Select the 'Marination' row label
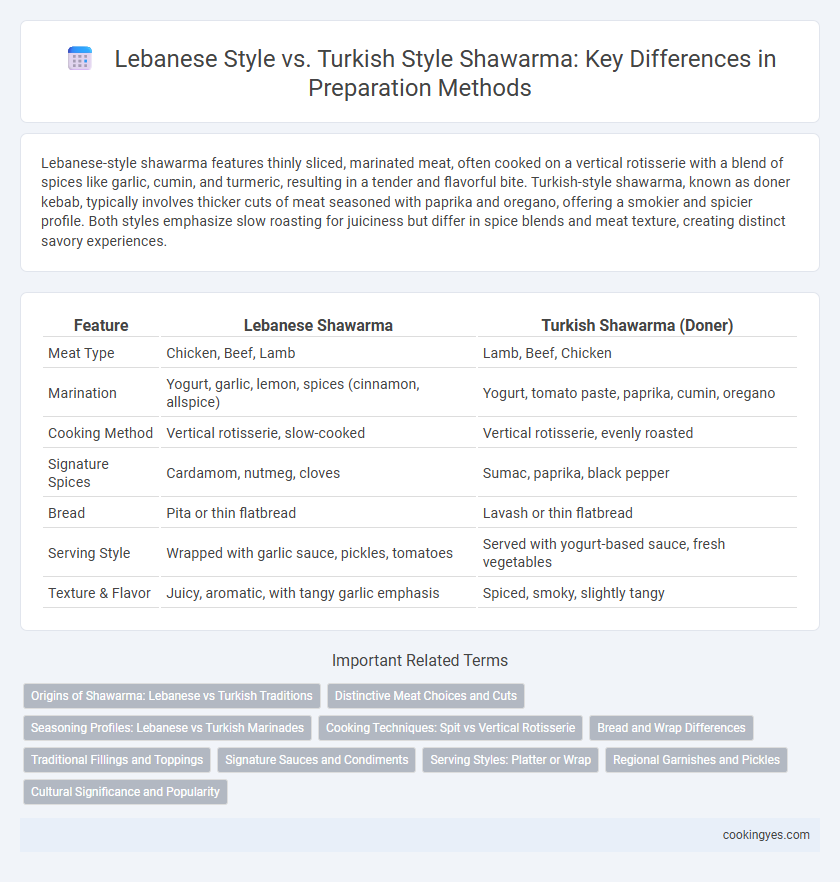Screen dimensions: 840x882 [x=82, y=393]
